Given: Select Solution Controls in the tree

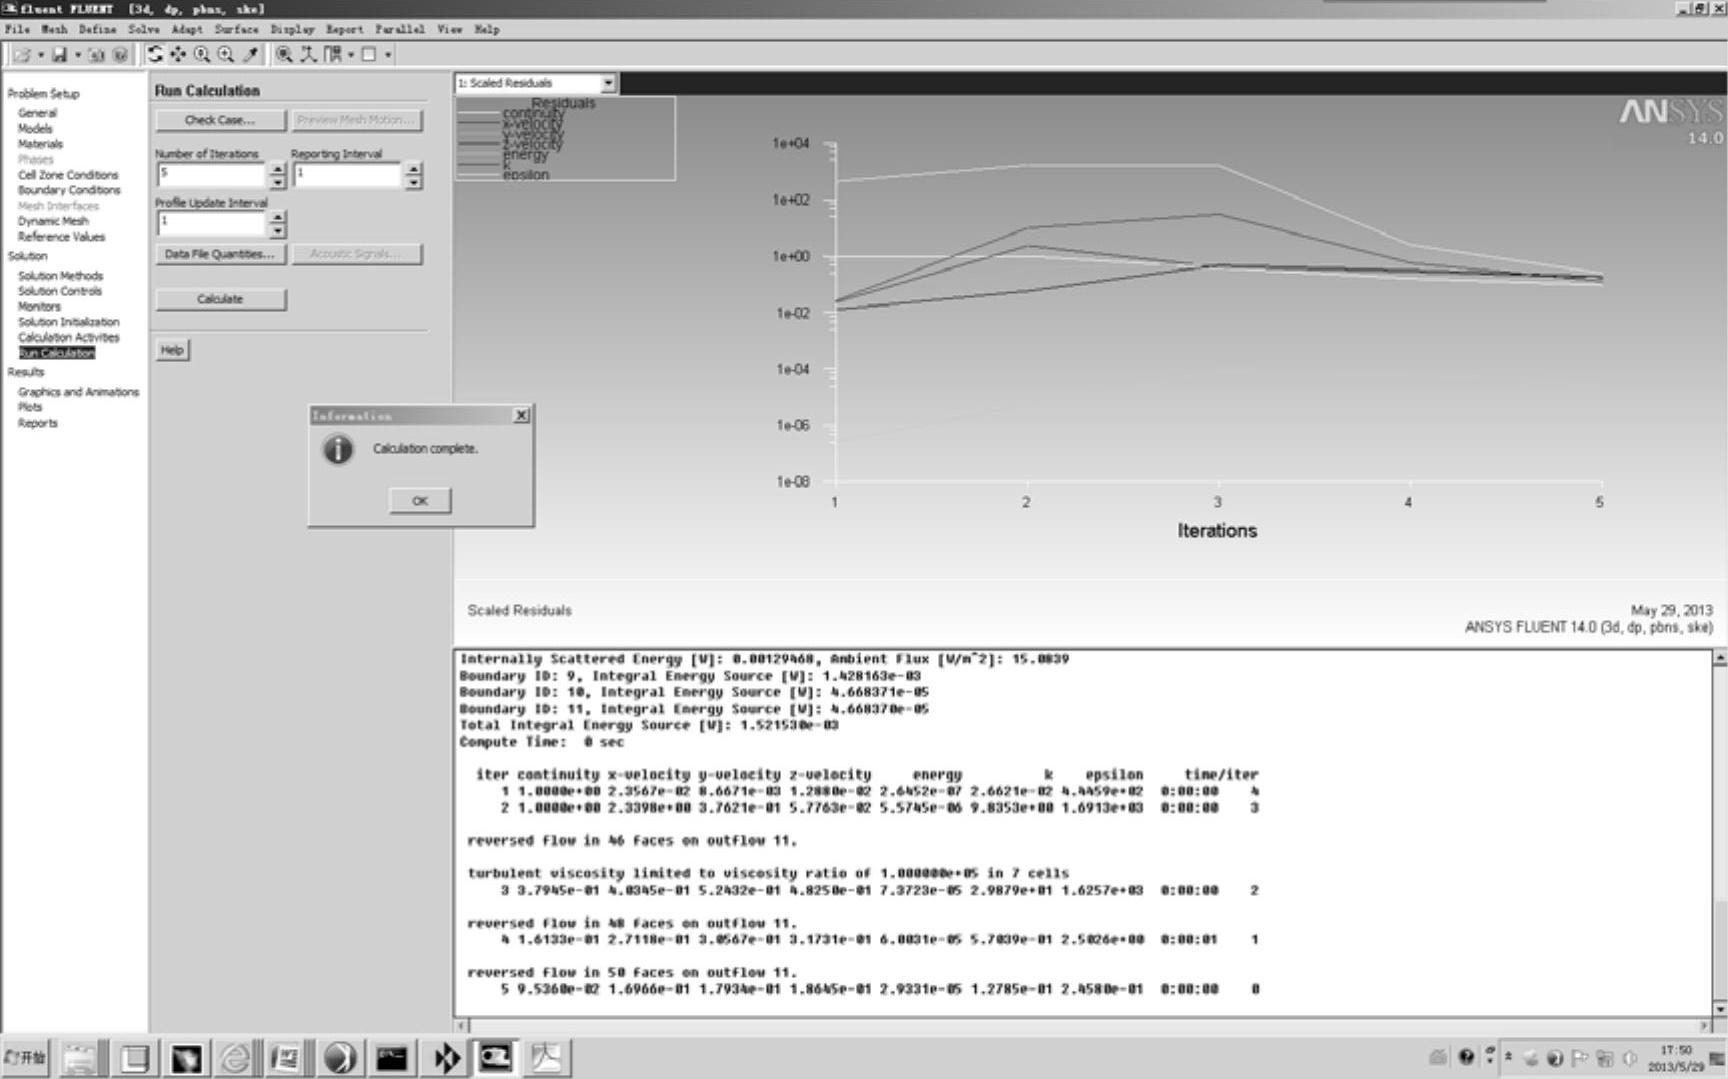Looking at the screenshot, I should coord(60,291).
